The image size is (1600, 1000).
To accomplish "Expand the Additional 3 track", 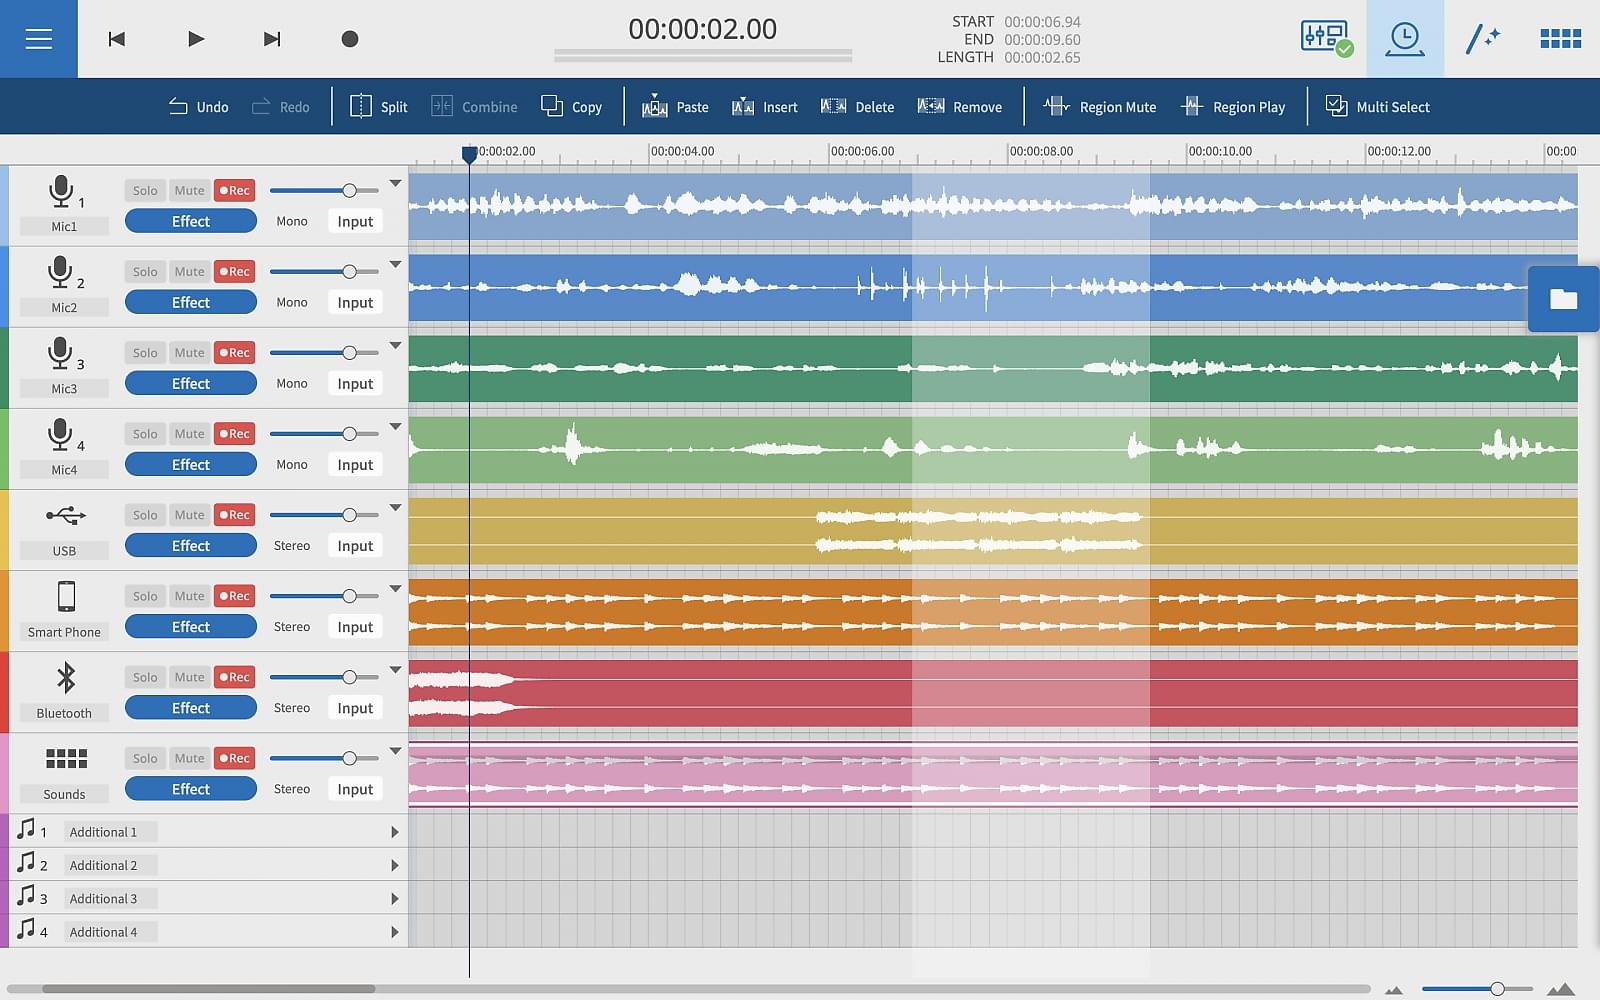I will pos(395,899).
